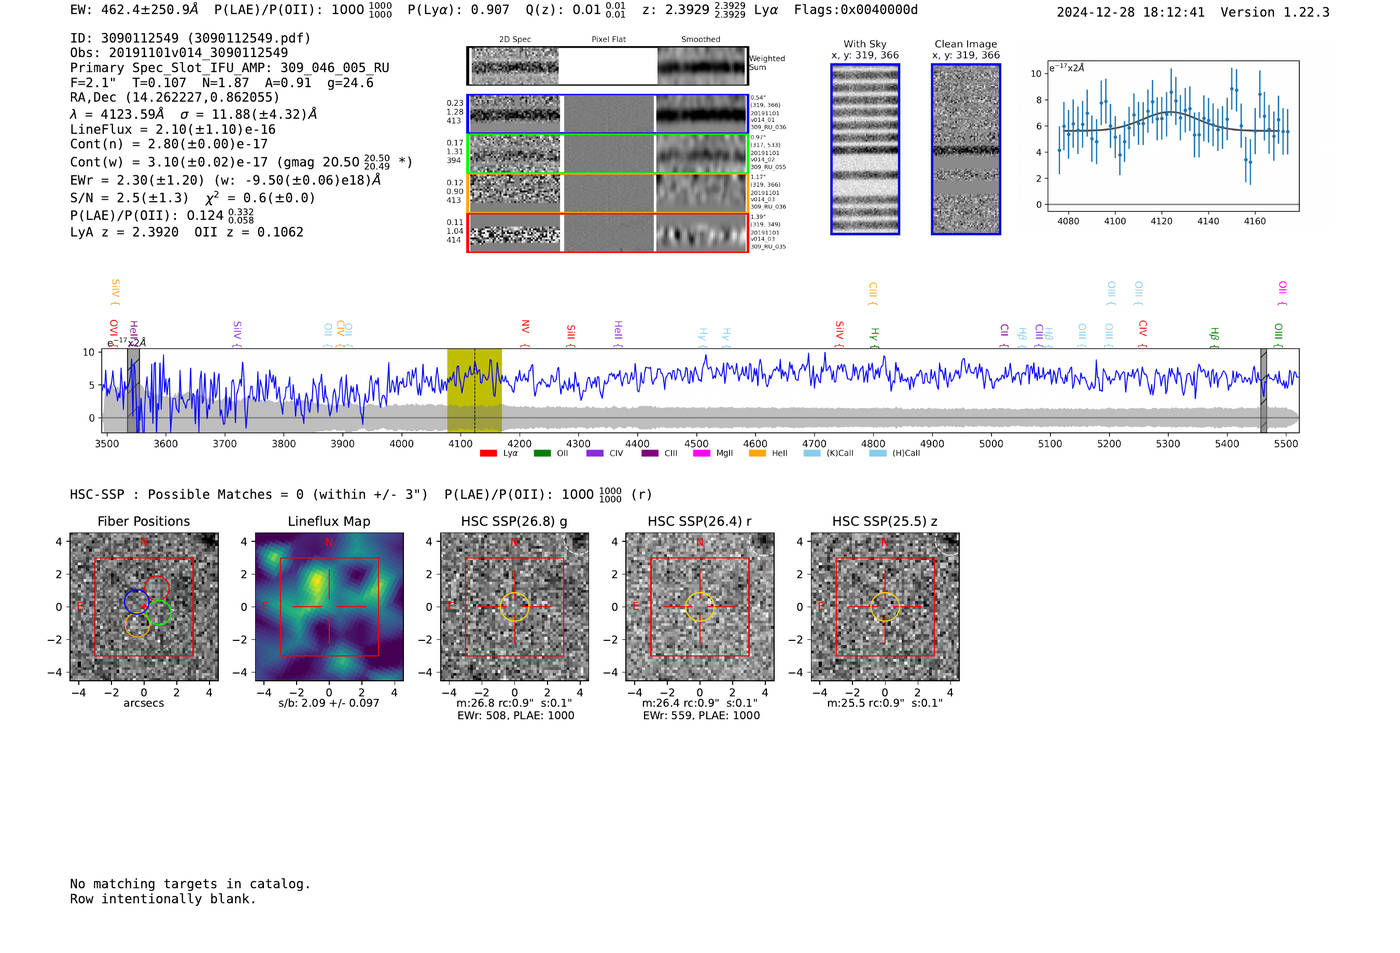
Task: Click the magenta MgII legend swatch
Action: point(702,453)
